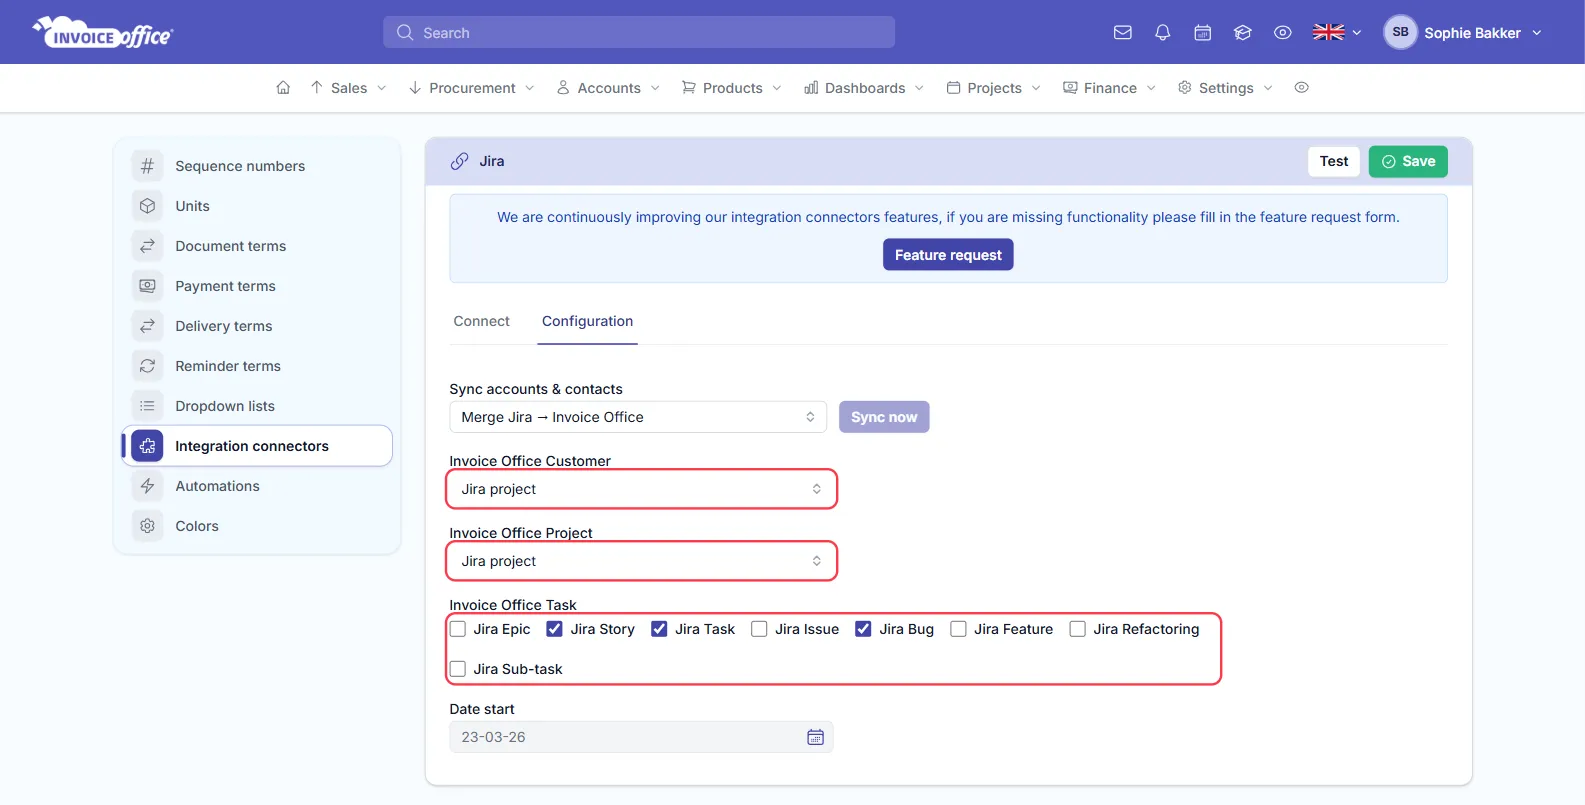
Task: Open the Sync accounts & contacts dropdown
Action: click(638, 417)
